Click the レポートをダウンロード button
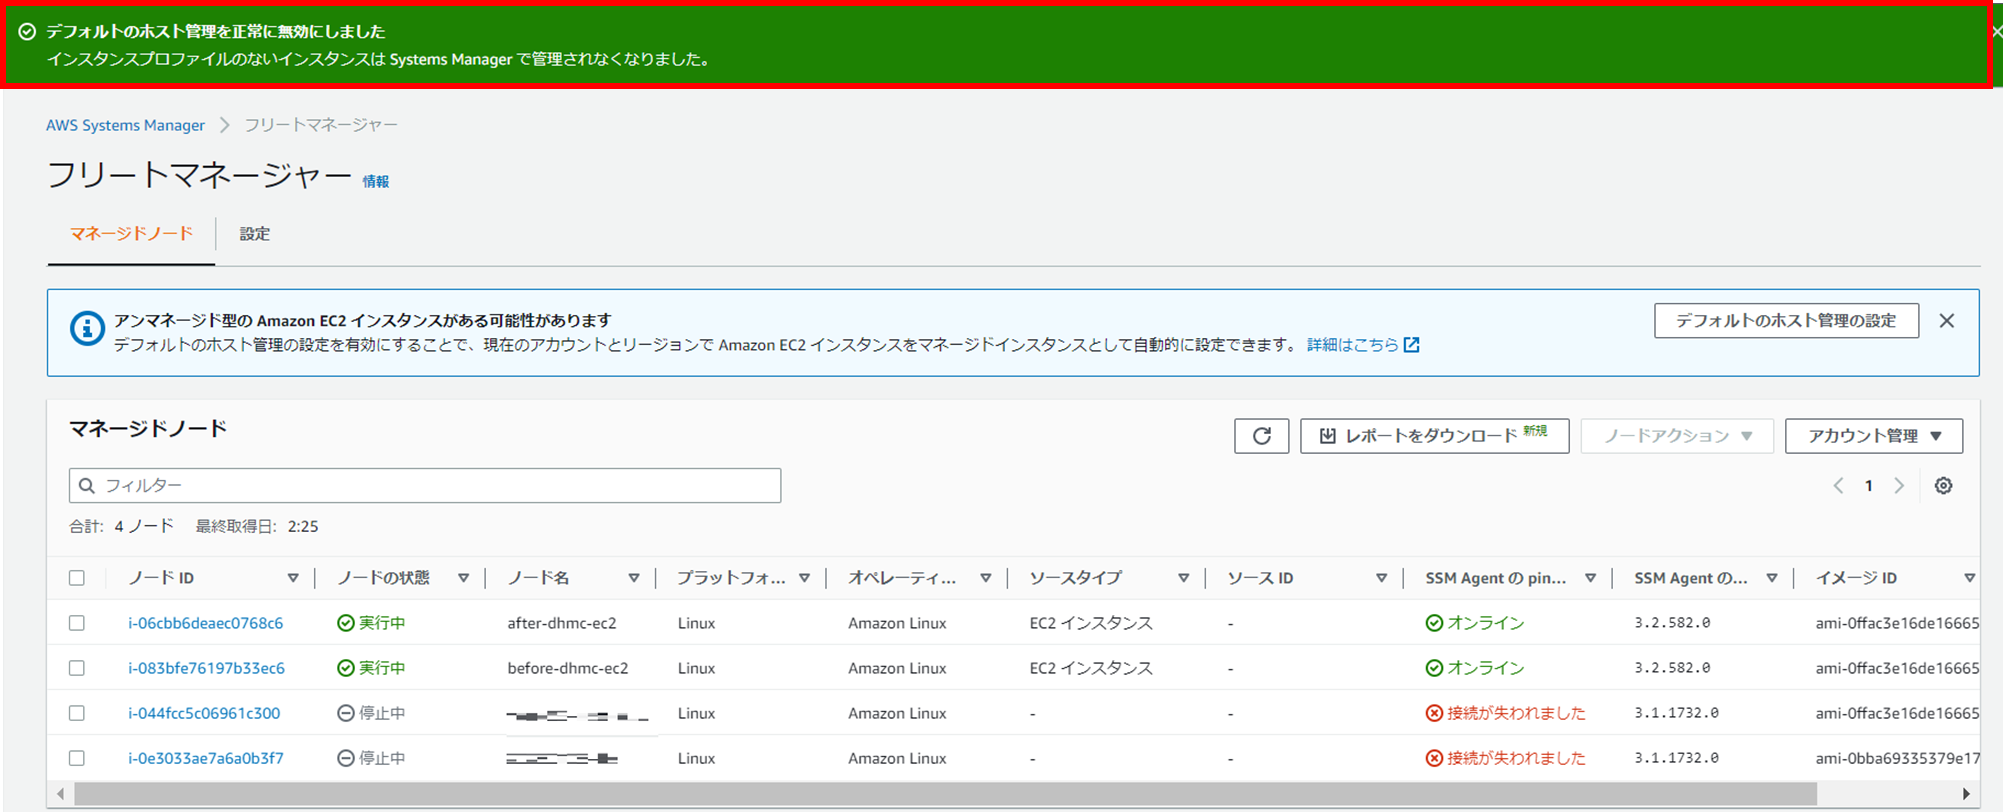This screenshot has width=2003, height=812. (1434, 436)
